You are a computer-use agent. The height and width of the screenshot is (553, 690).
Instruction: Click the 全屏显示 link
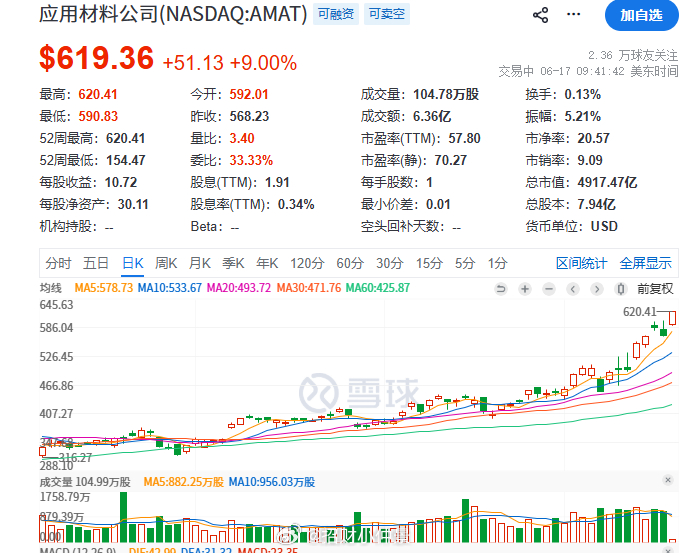(x=646, y=263)
